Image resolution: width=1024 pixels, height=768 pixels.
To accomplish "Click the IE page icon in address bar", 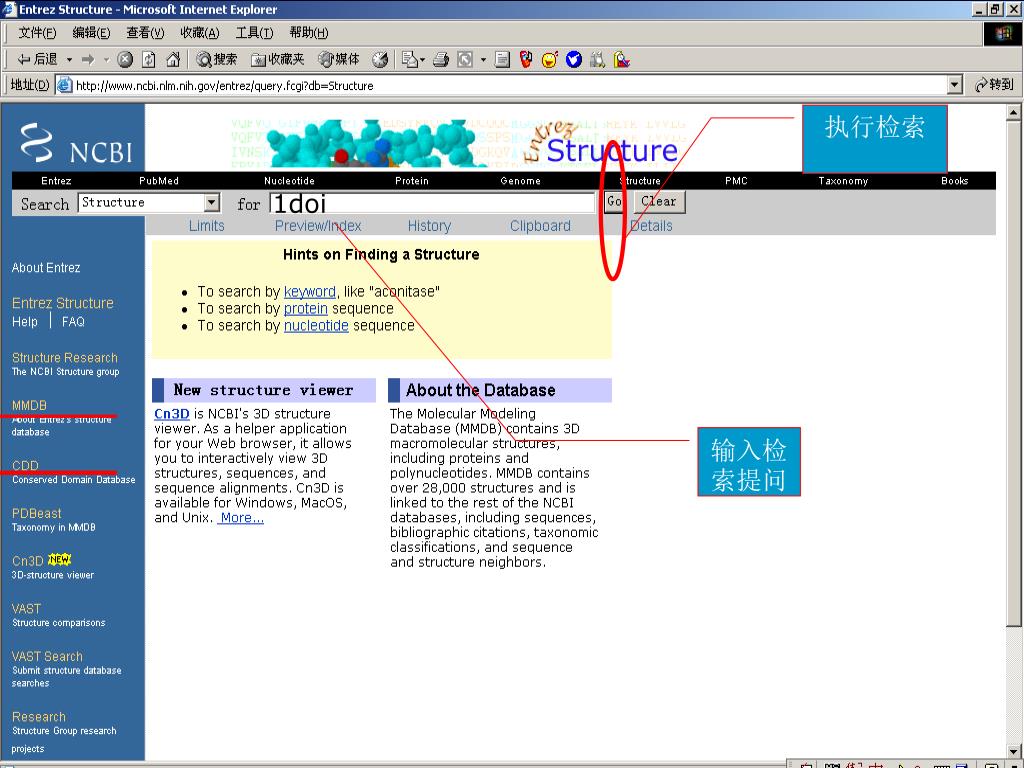I will point(63,85).
